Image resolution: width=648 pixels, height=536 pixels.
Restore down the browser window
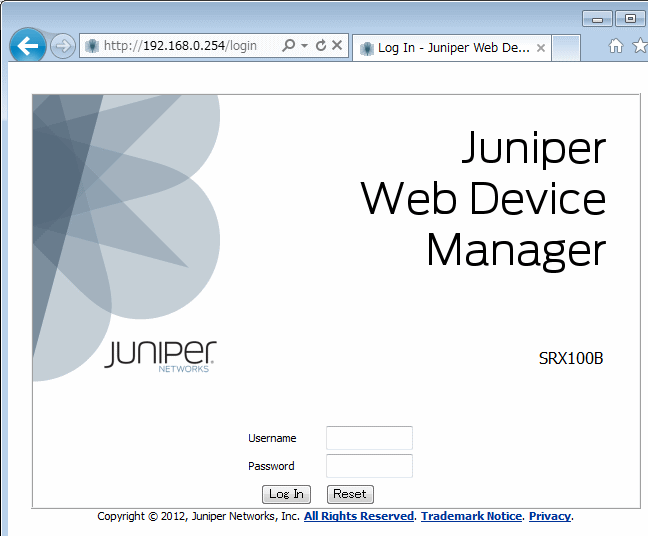point(630,19)
